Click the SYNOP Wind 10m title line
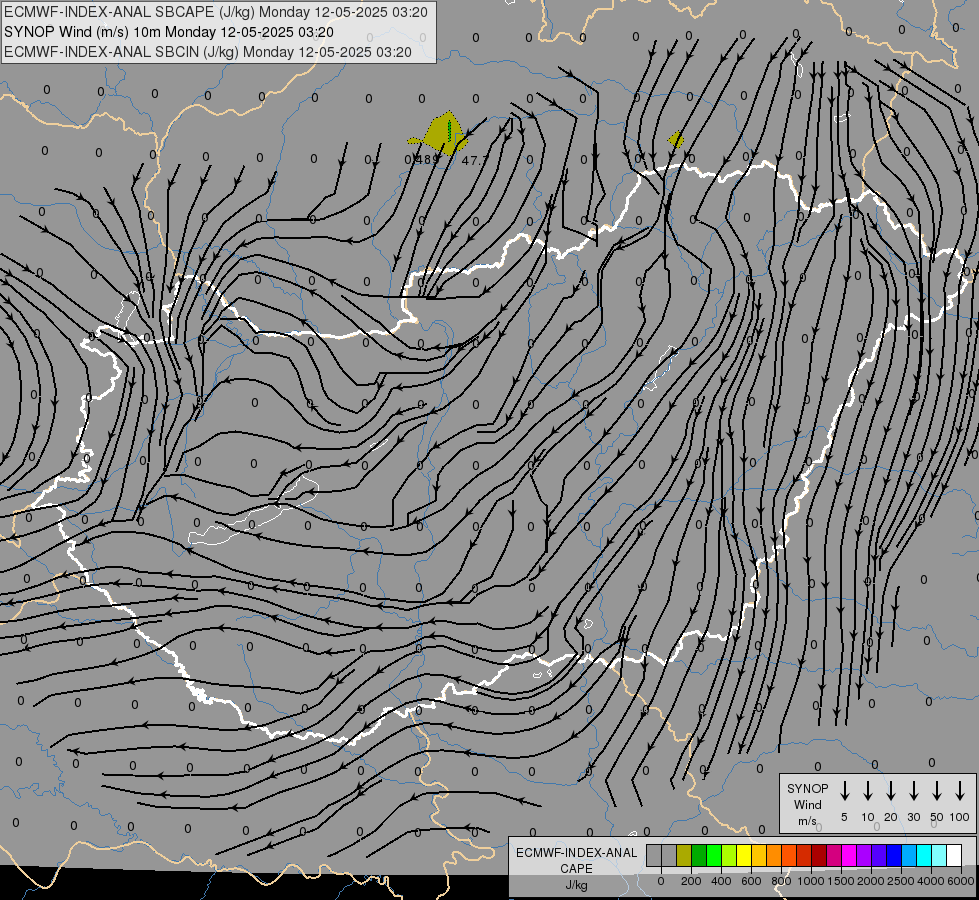Screen dimensions: 979x900 pos(169,32)
